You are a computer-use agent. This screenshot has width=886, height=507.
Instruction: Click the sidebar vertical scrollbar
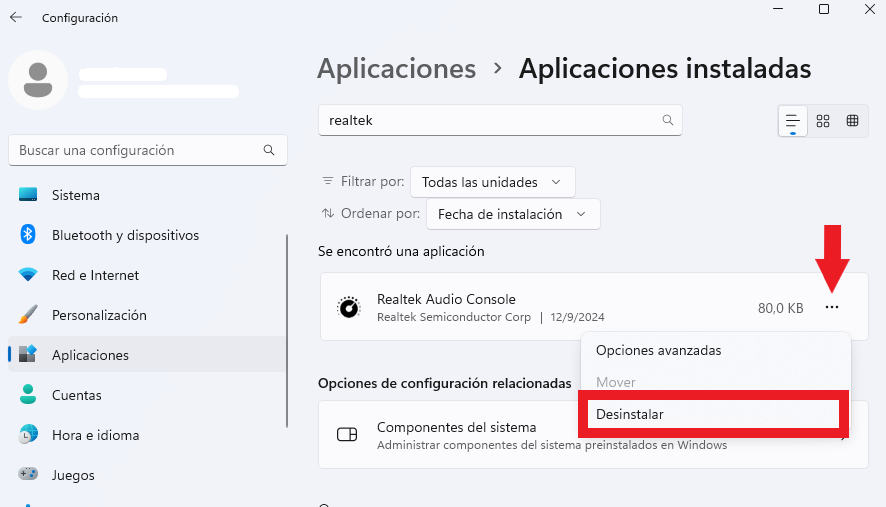point(287,331)
